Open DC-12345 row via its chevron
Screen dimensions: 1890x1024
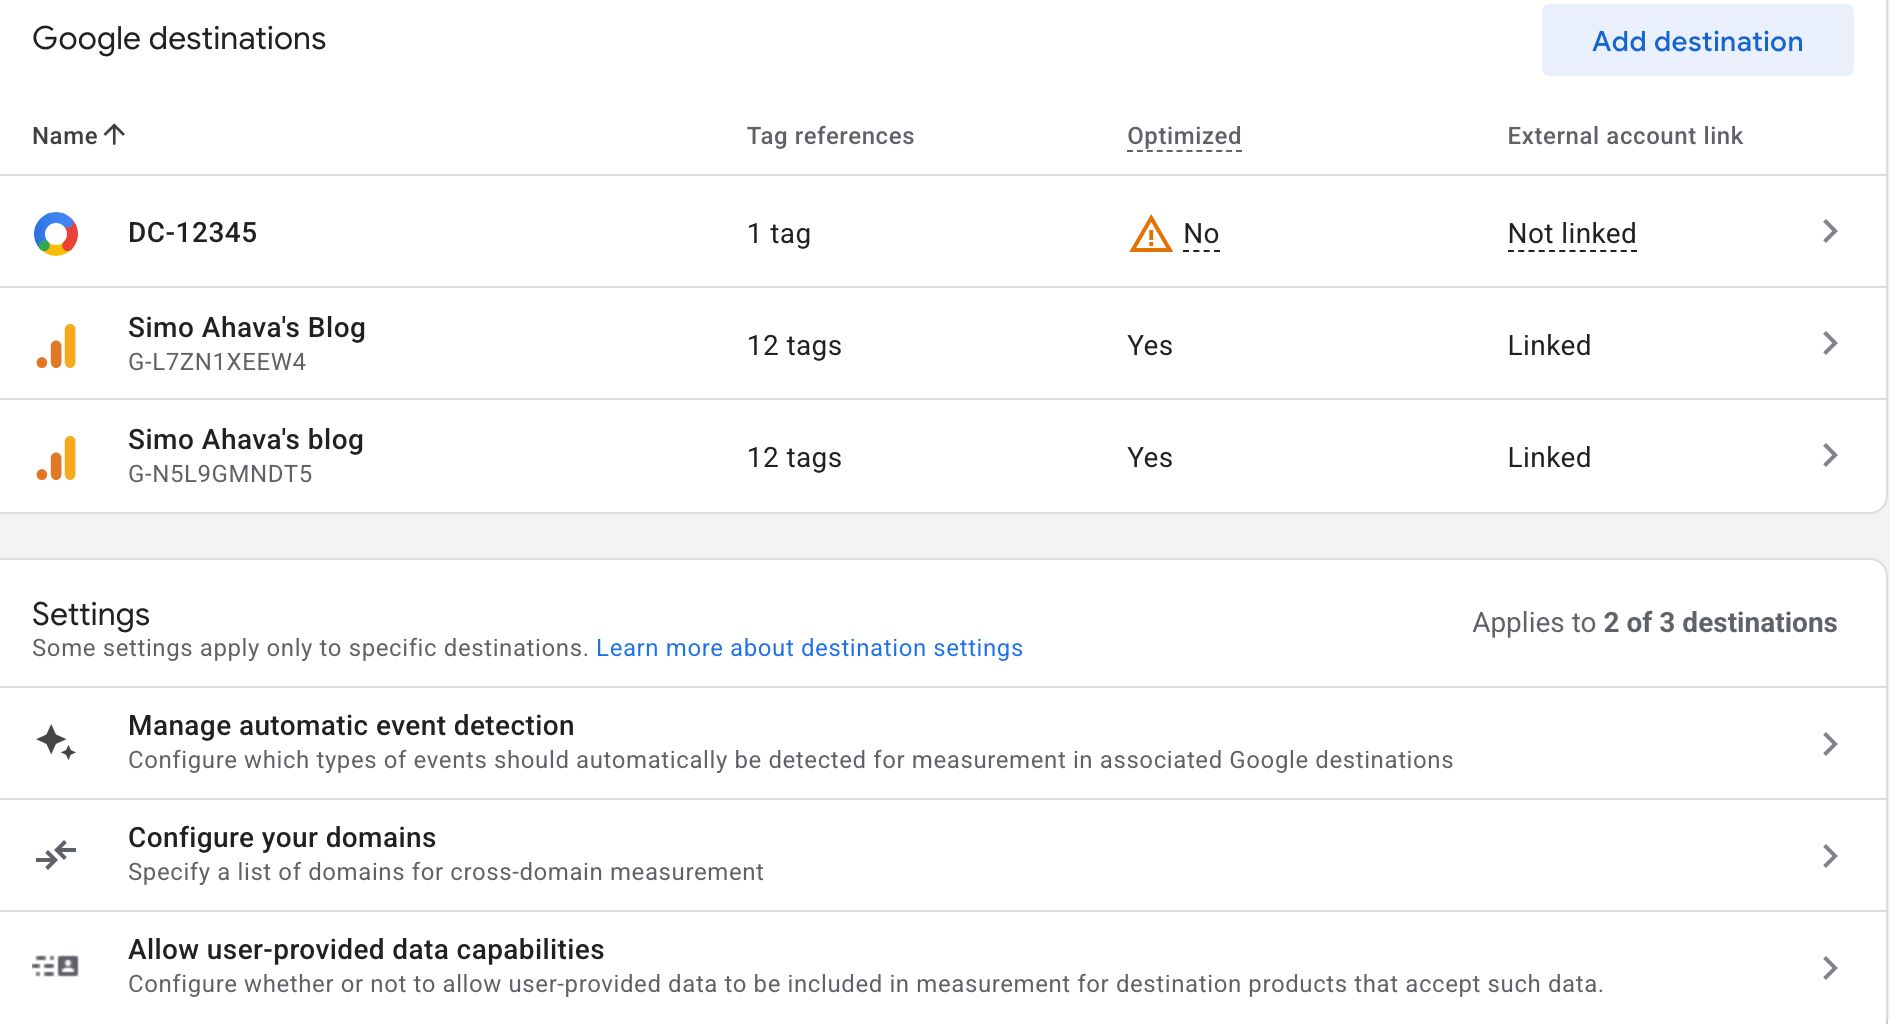[x=1830, y=232]
